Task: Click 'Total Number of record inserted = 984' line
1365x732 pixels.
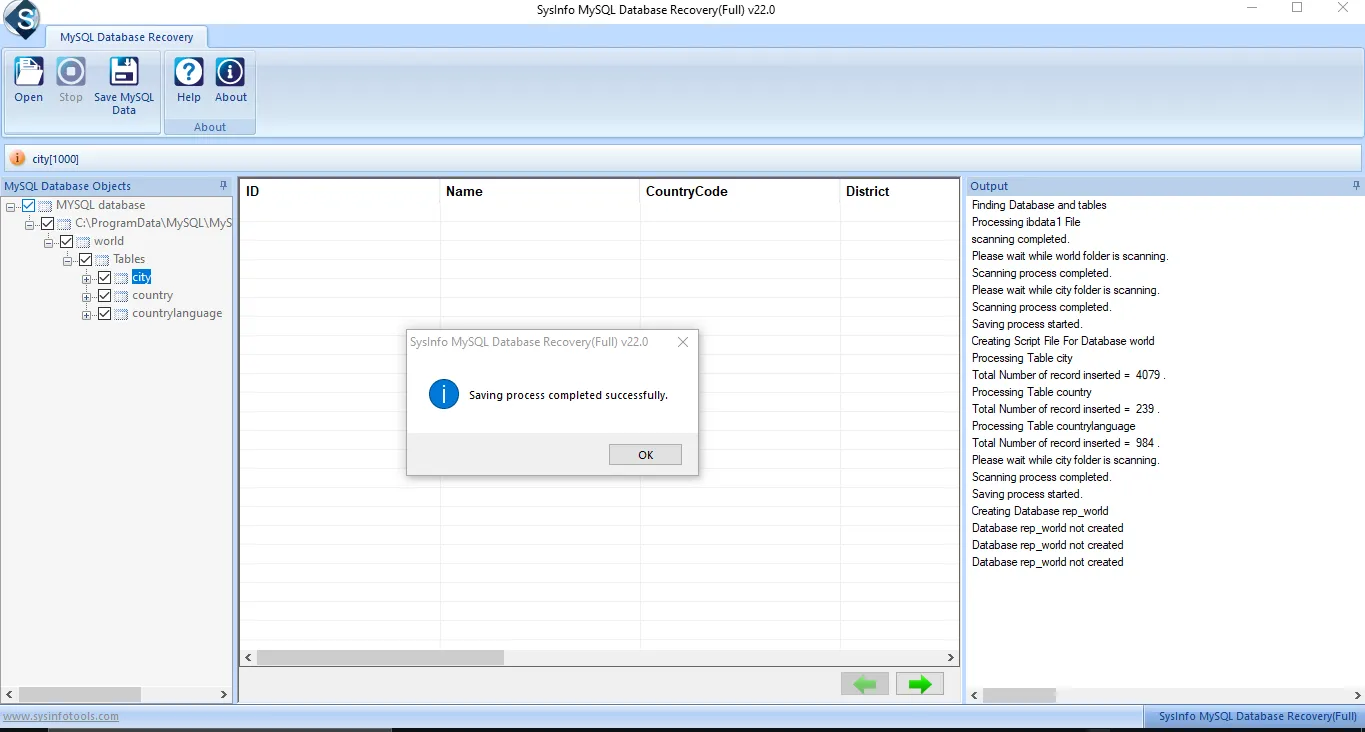Action: tap(1066, 443)
